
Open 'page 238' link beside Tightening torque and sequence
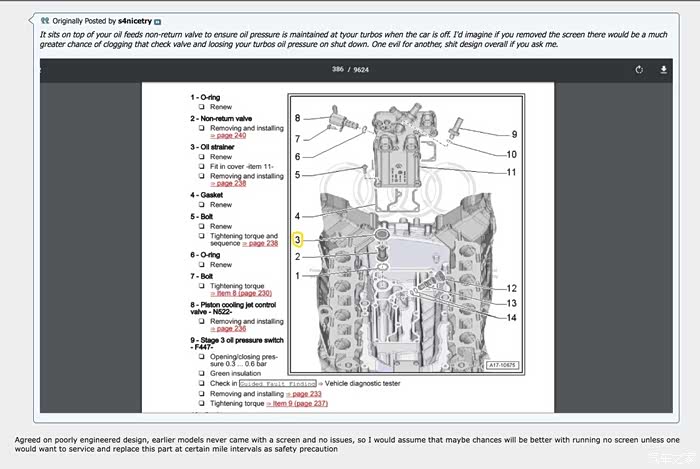click(260, 243)
